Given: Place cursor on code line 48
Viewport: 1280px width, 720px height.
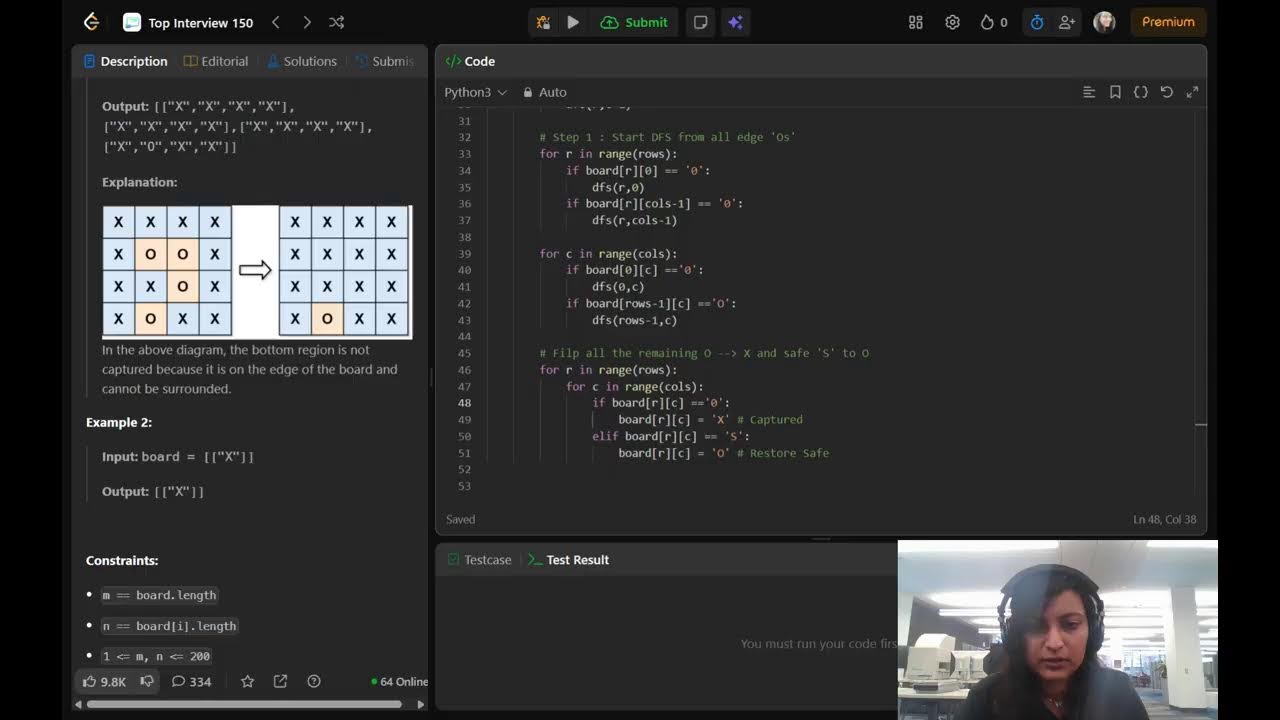Looking at the screenshot, I should 661,403.
